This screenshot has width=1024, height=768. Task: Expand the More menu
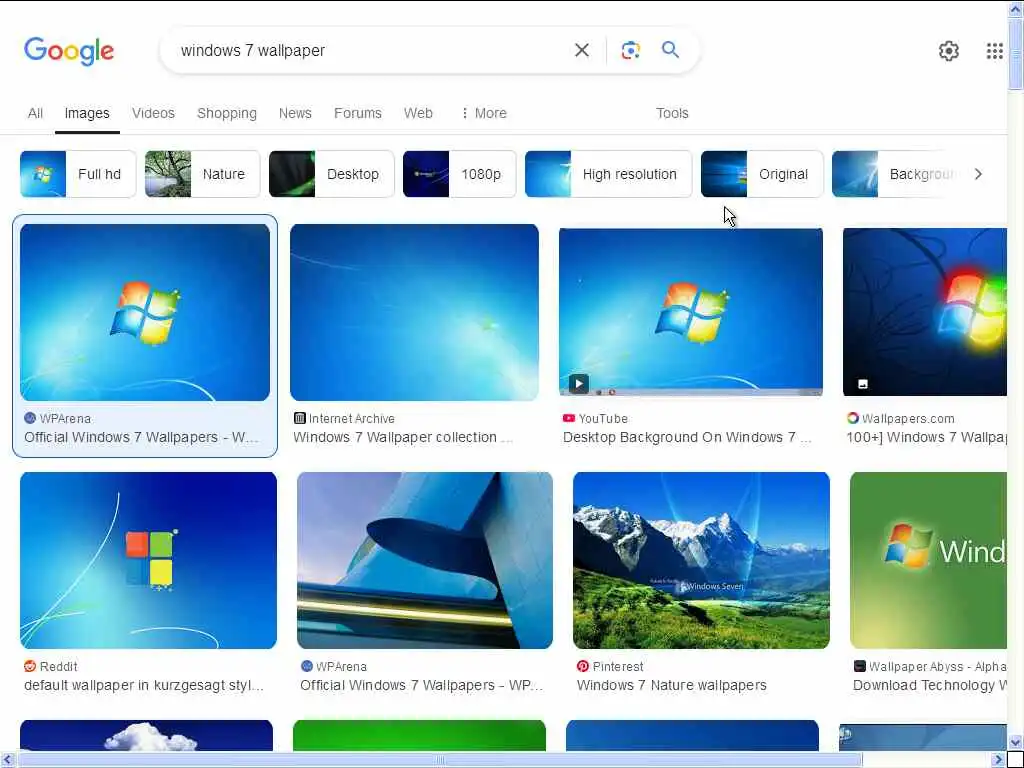click(x=484, y=113)
